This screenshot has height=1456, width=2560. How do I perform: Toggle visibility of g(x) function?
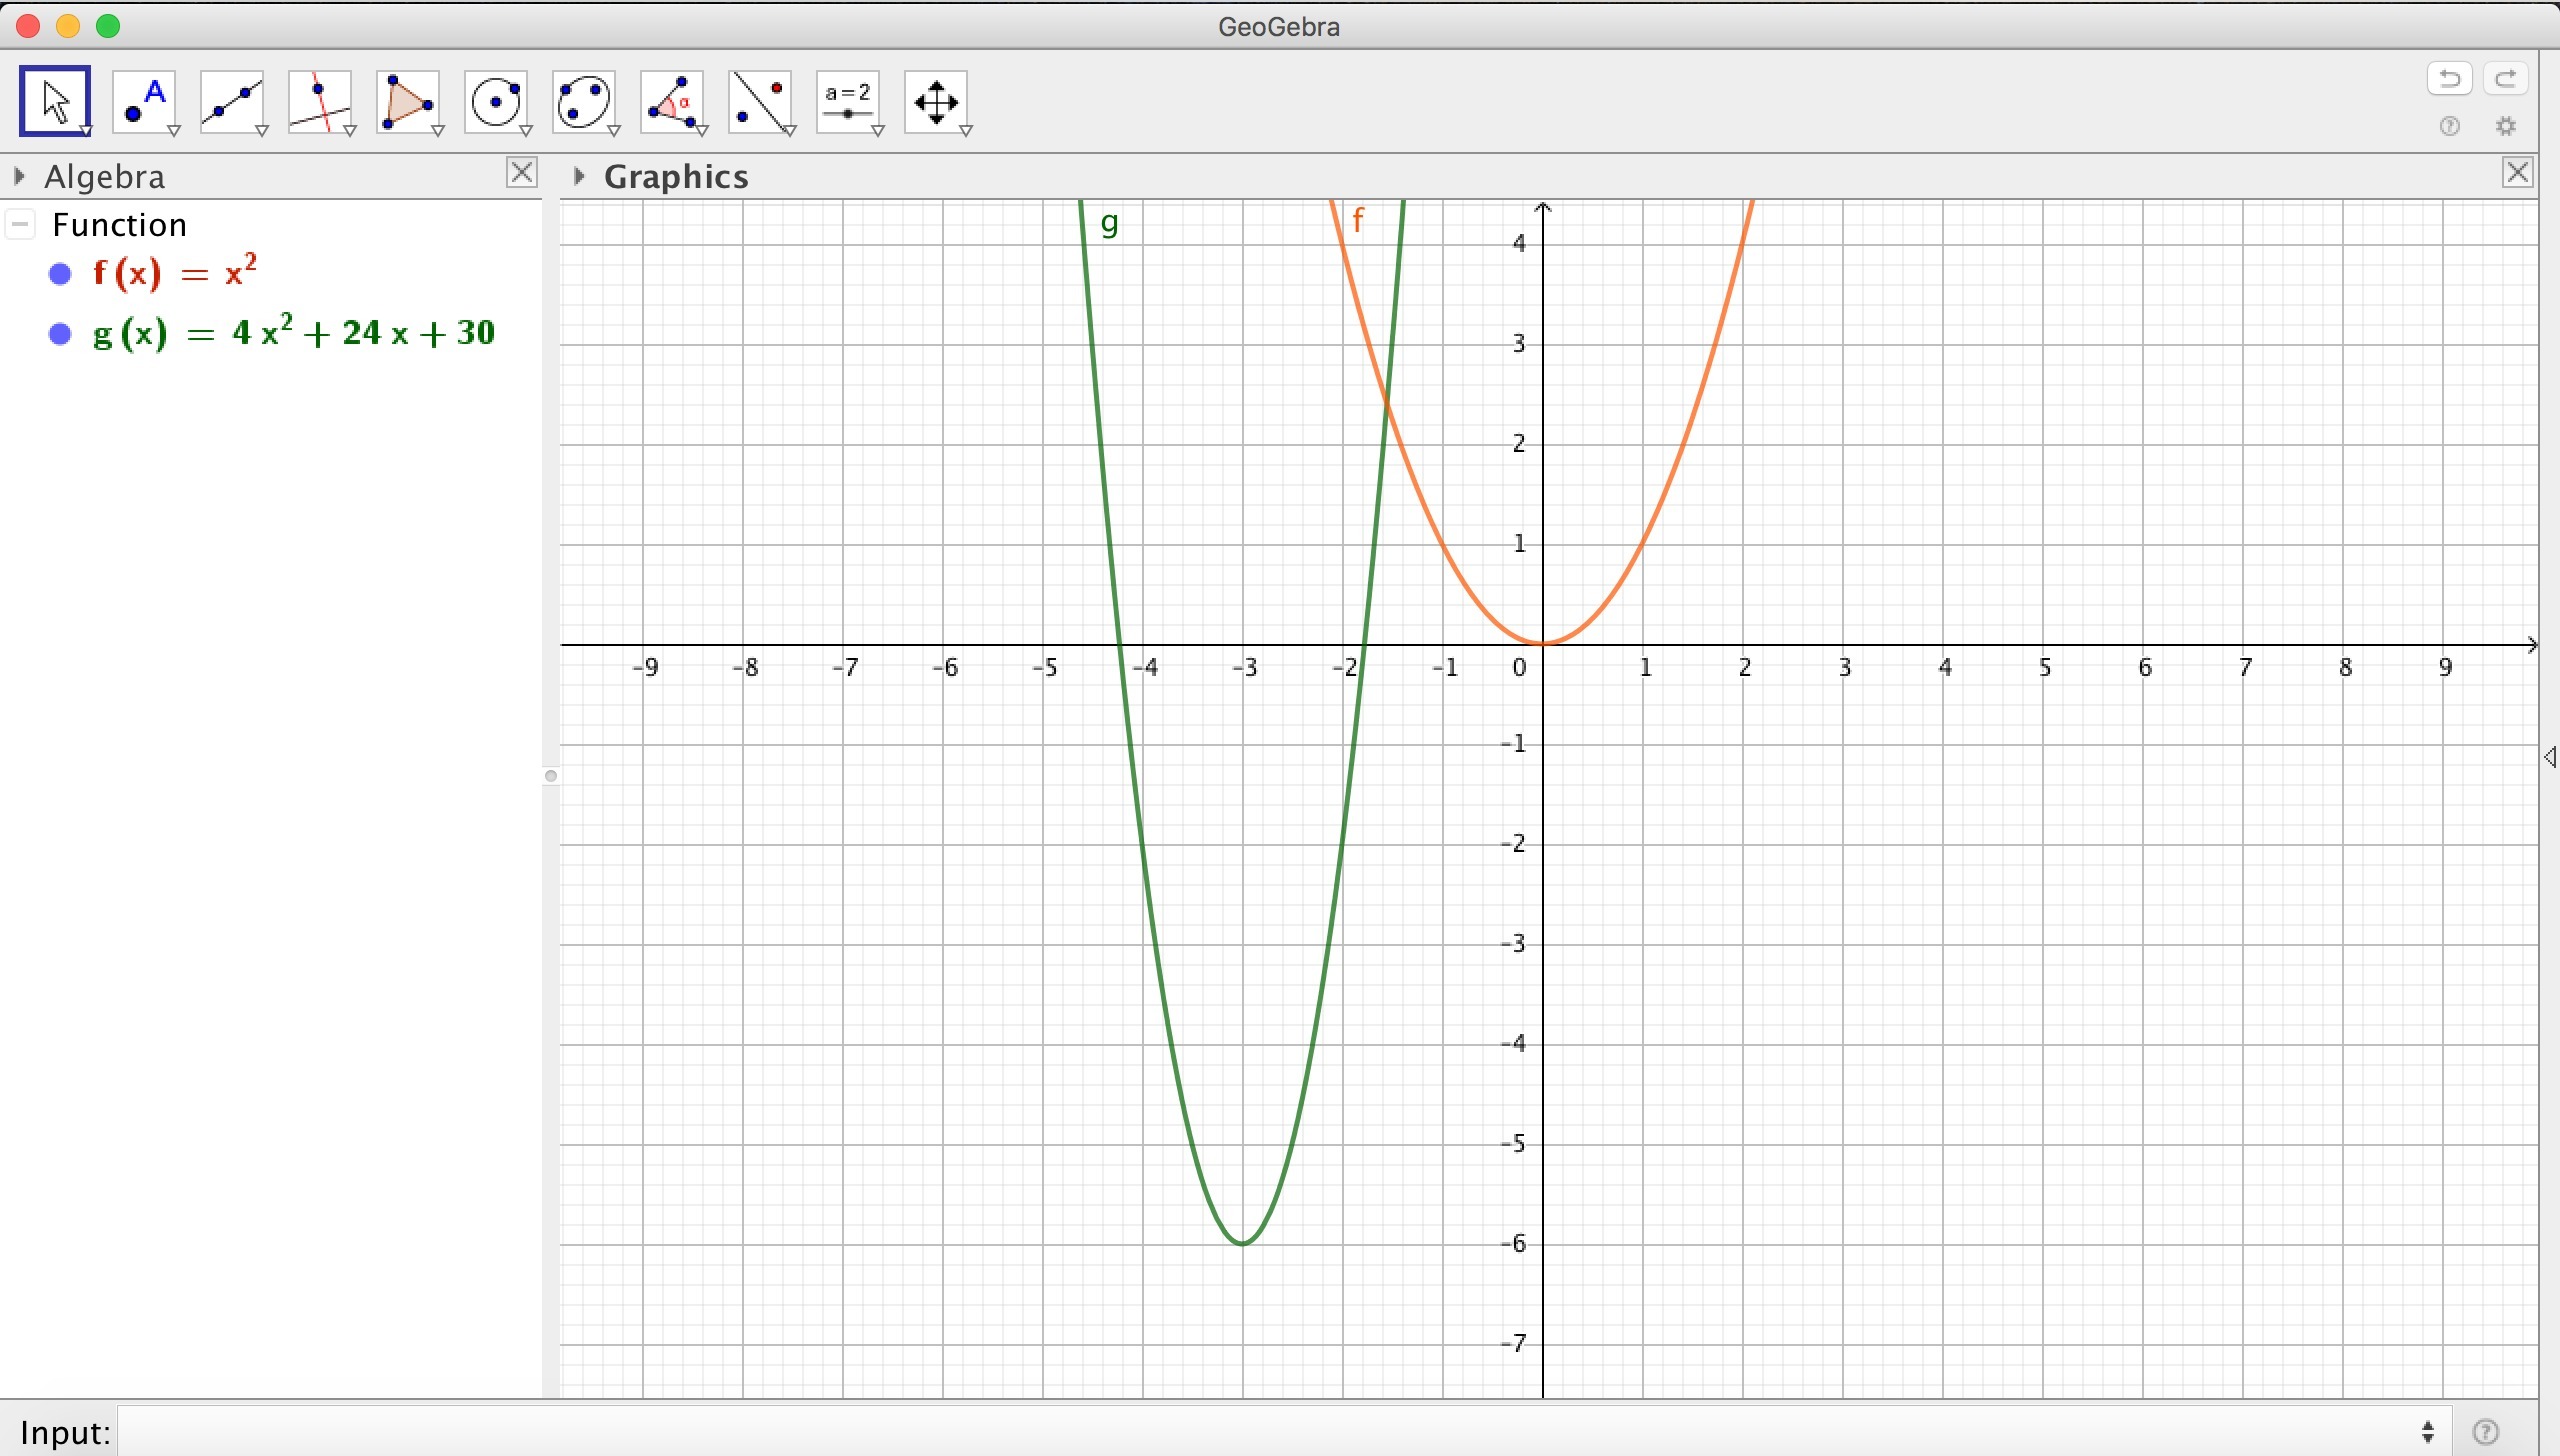click(60, 334)
